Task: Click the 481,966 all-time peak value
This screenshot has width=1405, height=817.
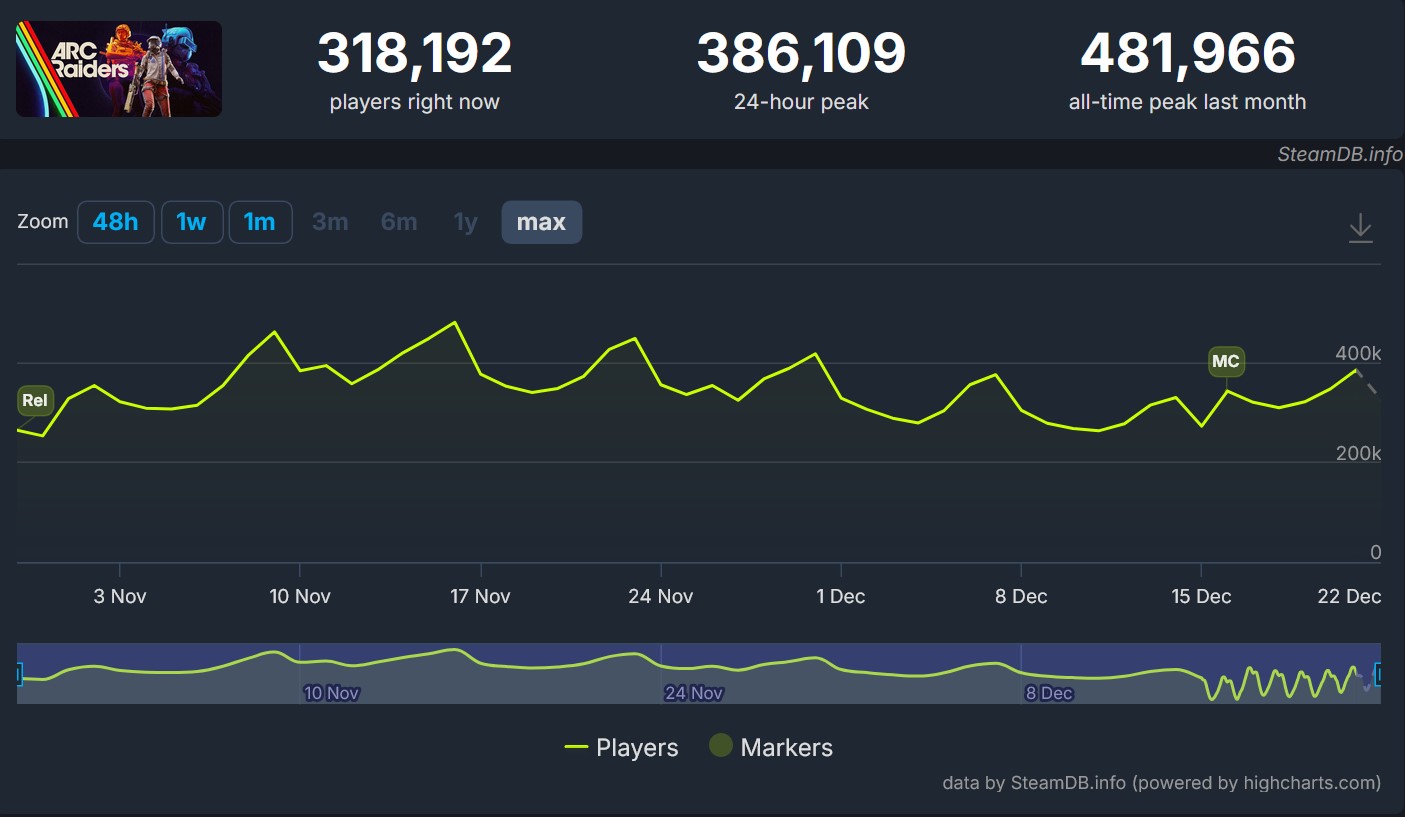Action: (1187, 53)
